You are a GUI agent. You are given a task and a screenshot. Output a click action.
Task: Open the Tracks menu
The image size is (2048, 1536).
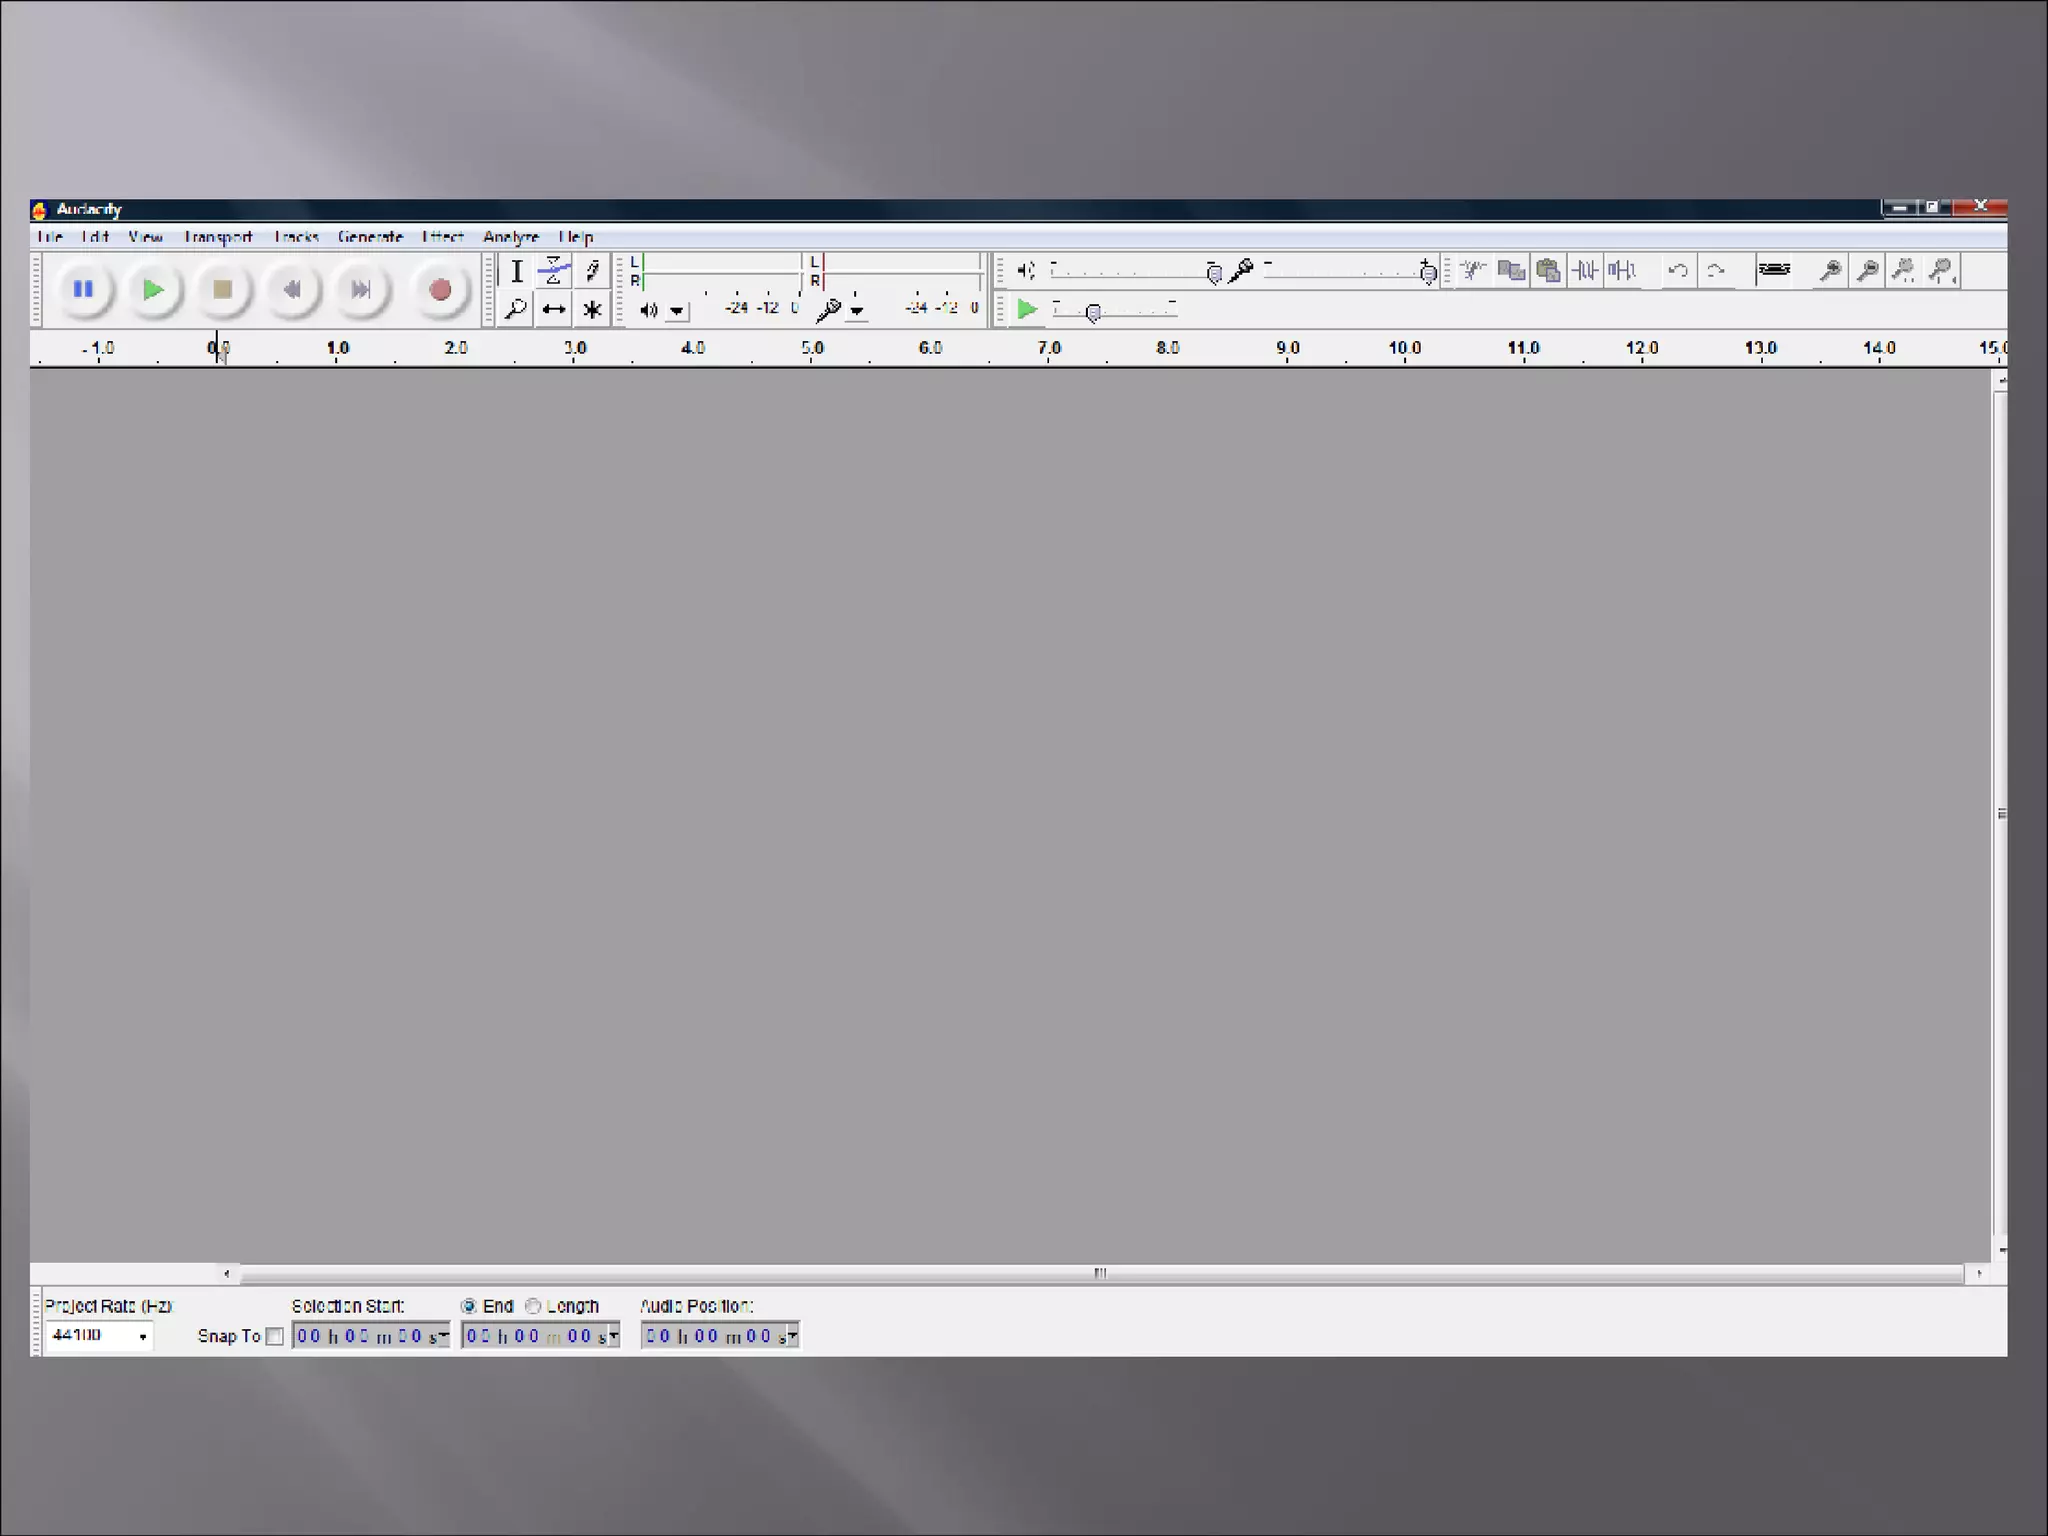296,237
